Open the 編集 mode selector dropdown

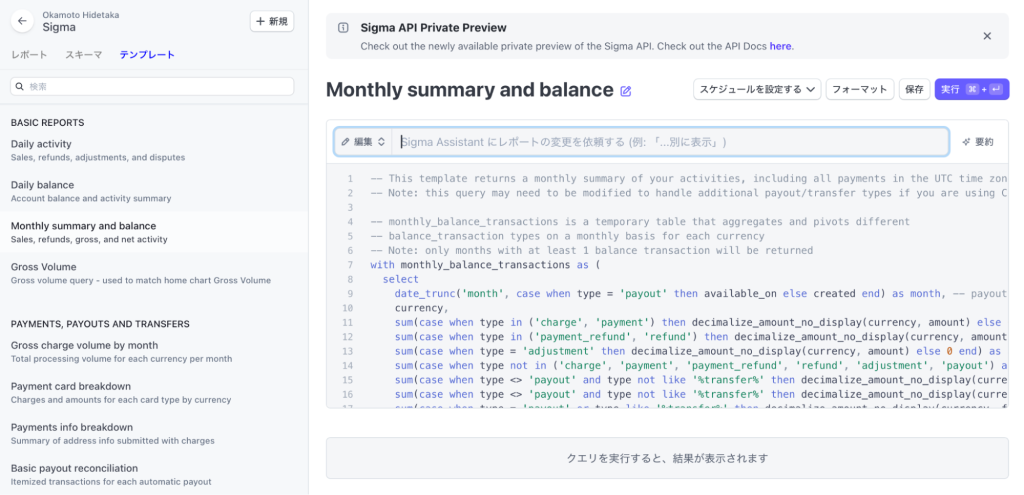pyautogui.click(x=363, y=142)
